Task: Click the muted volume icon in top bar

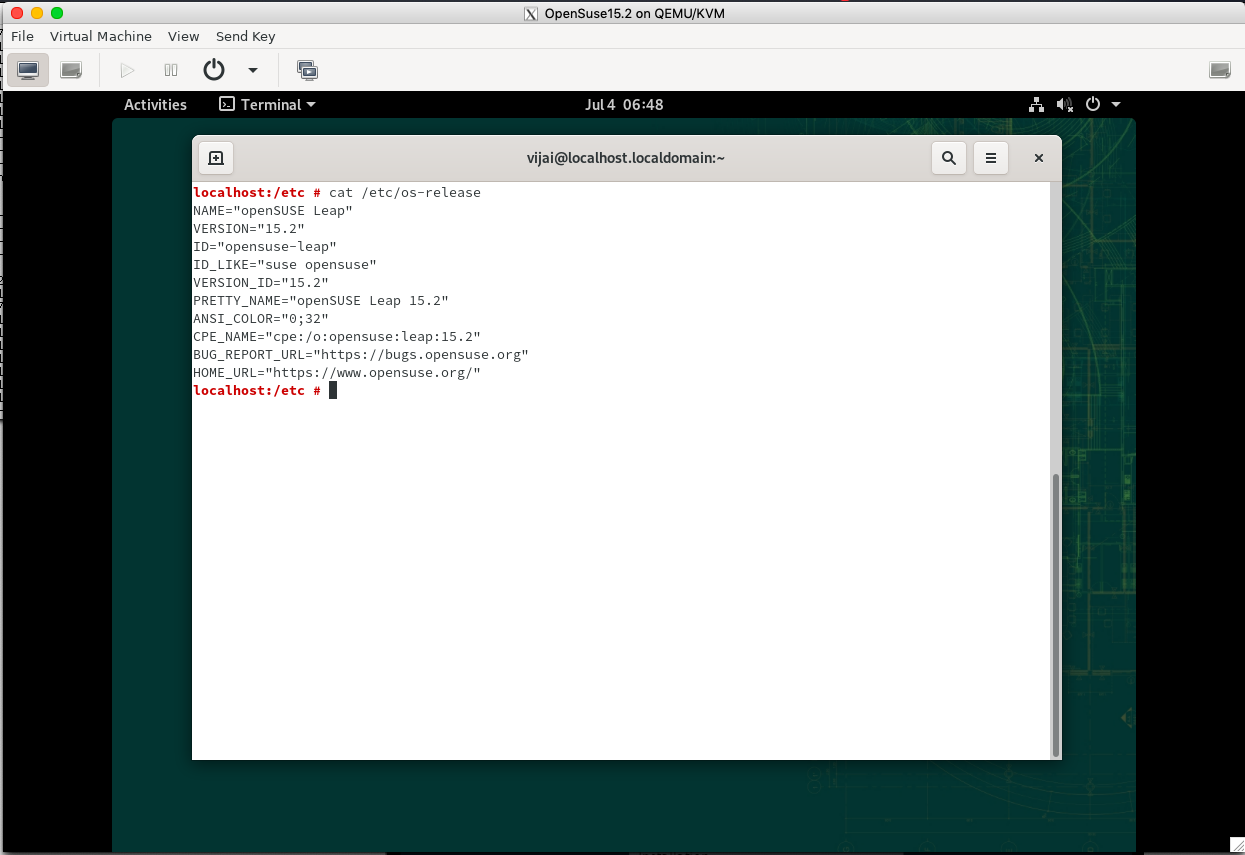Action: [x=1065, y=104]
